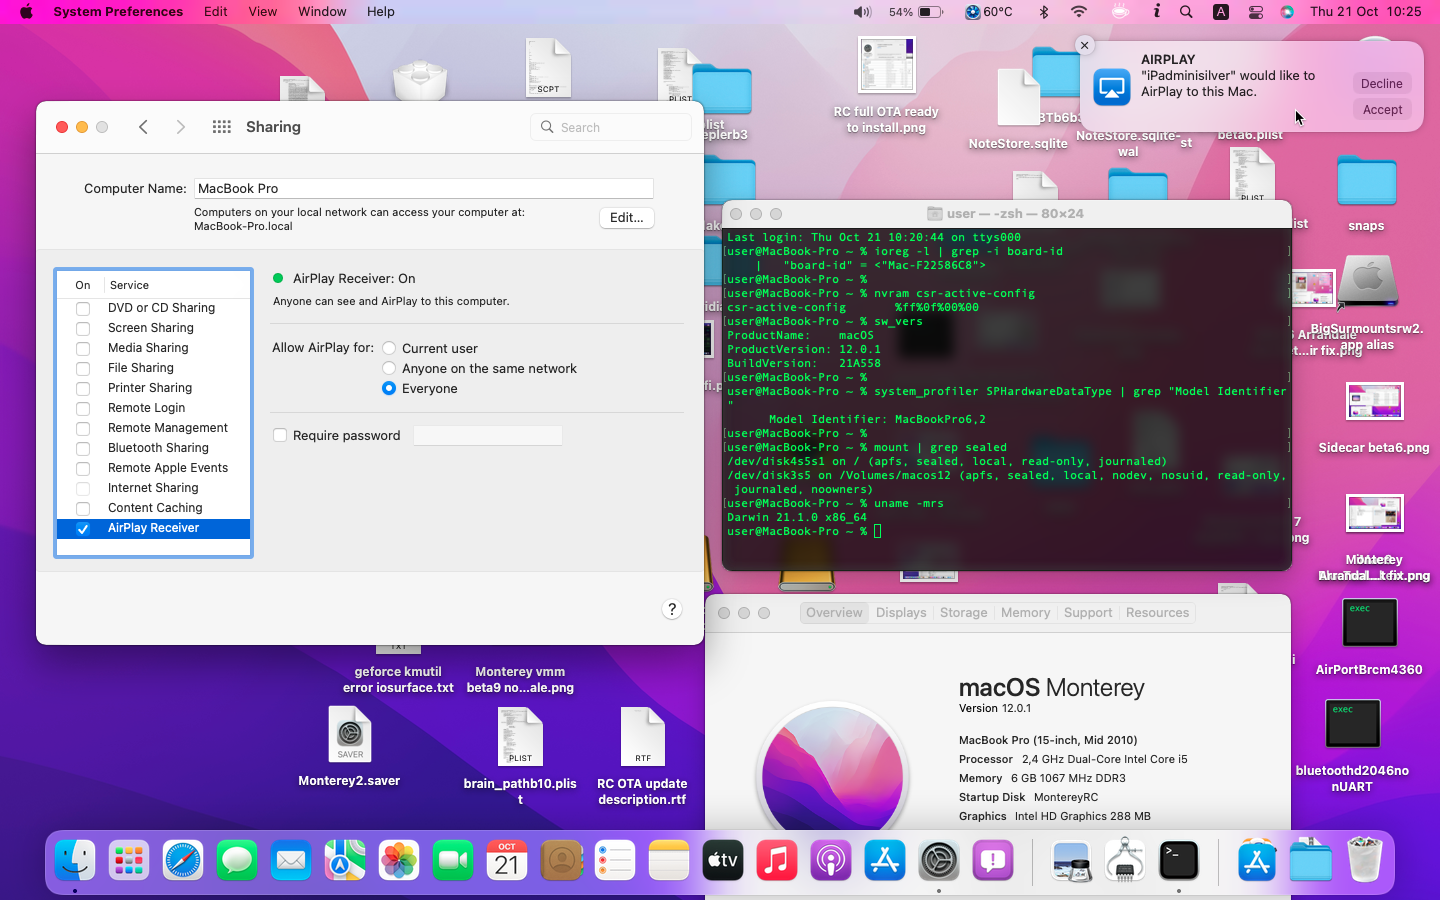
Task: Launch Safari from the Dock
Action: click(183, 860)
